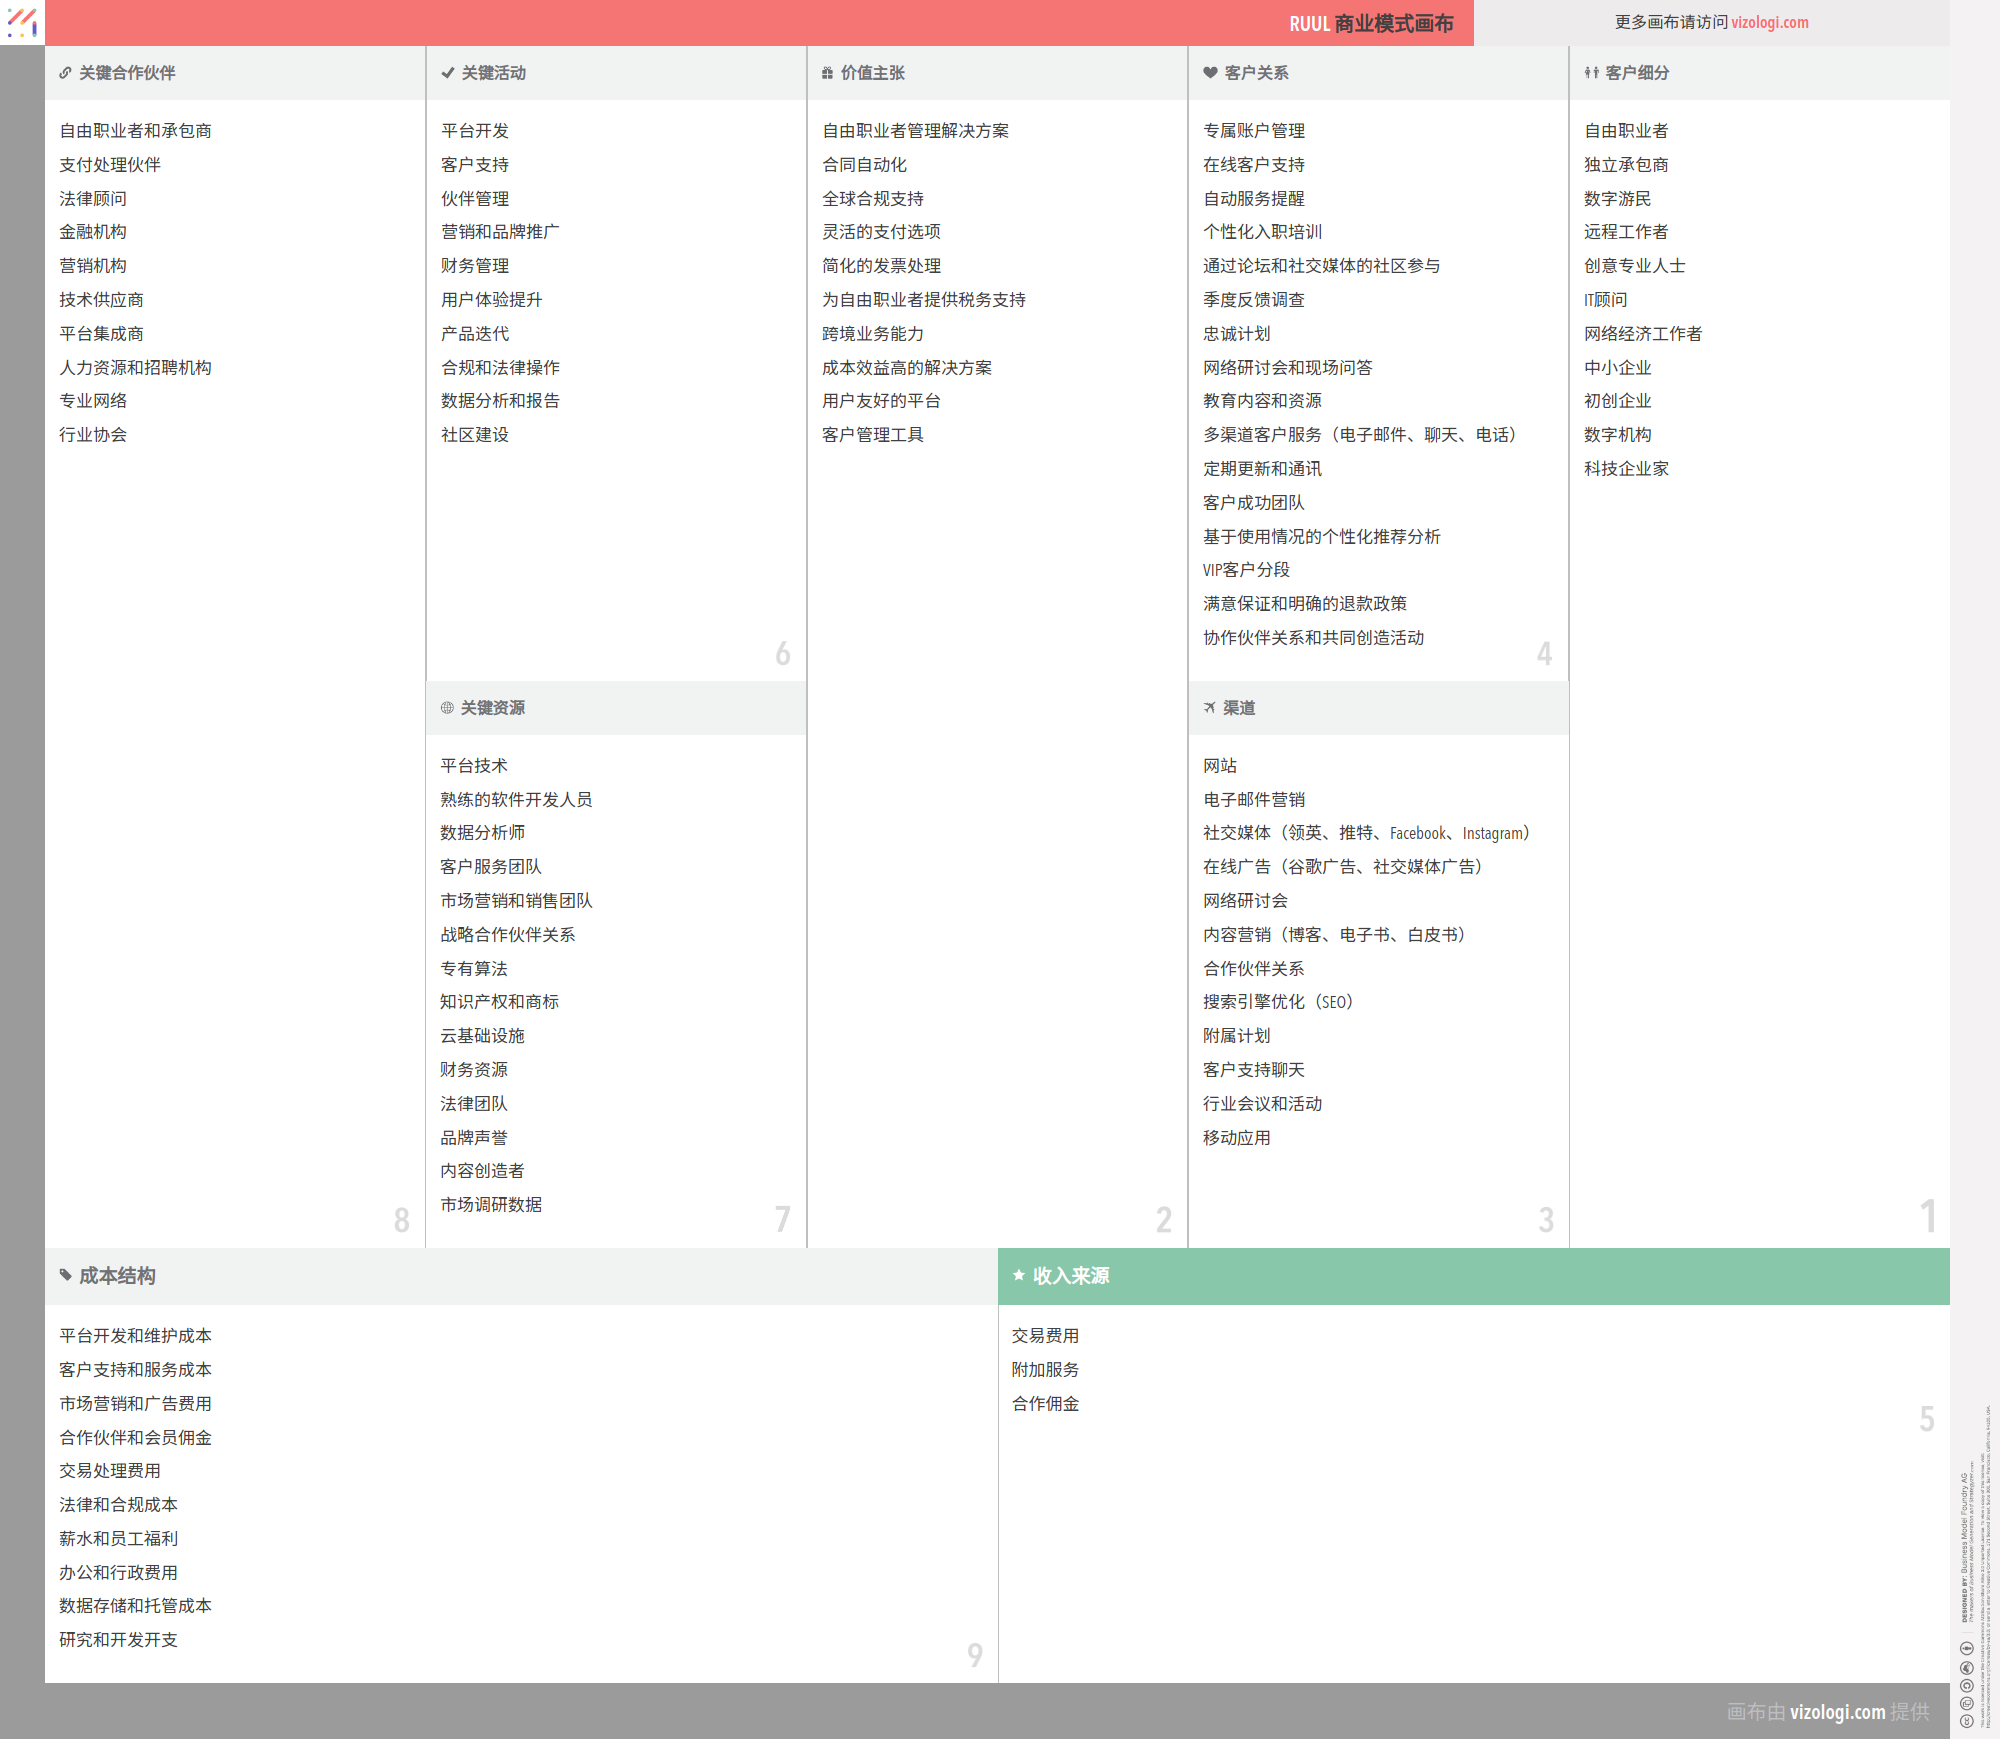Click the 自由职业者管理解决方案 item
The width and height of the screenshot is (2000, 1739).
pos(915,131)
